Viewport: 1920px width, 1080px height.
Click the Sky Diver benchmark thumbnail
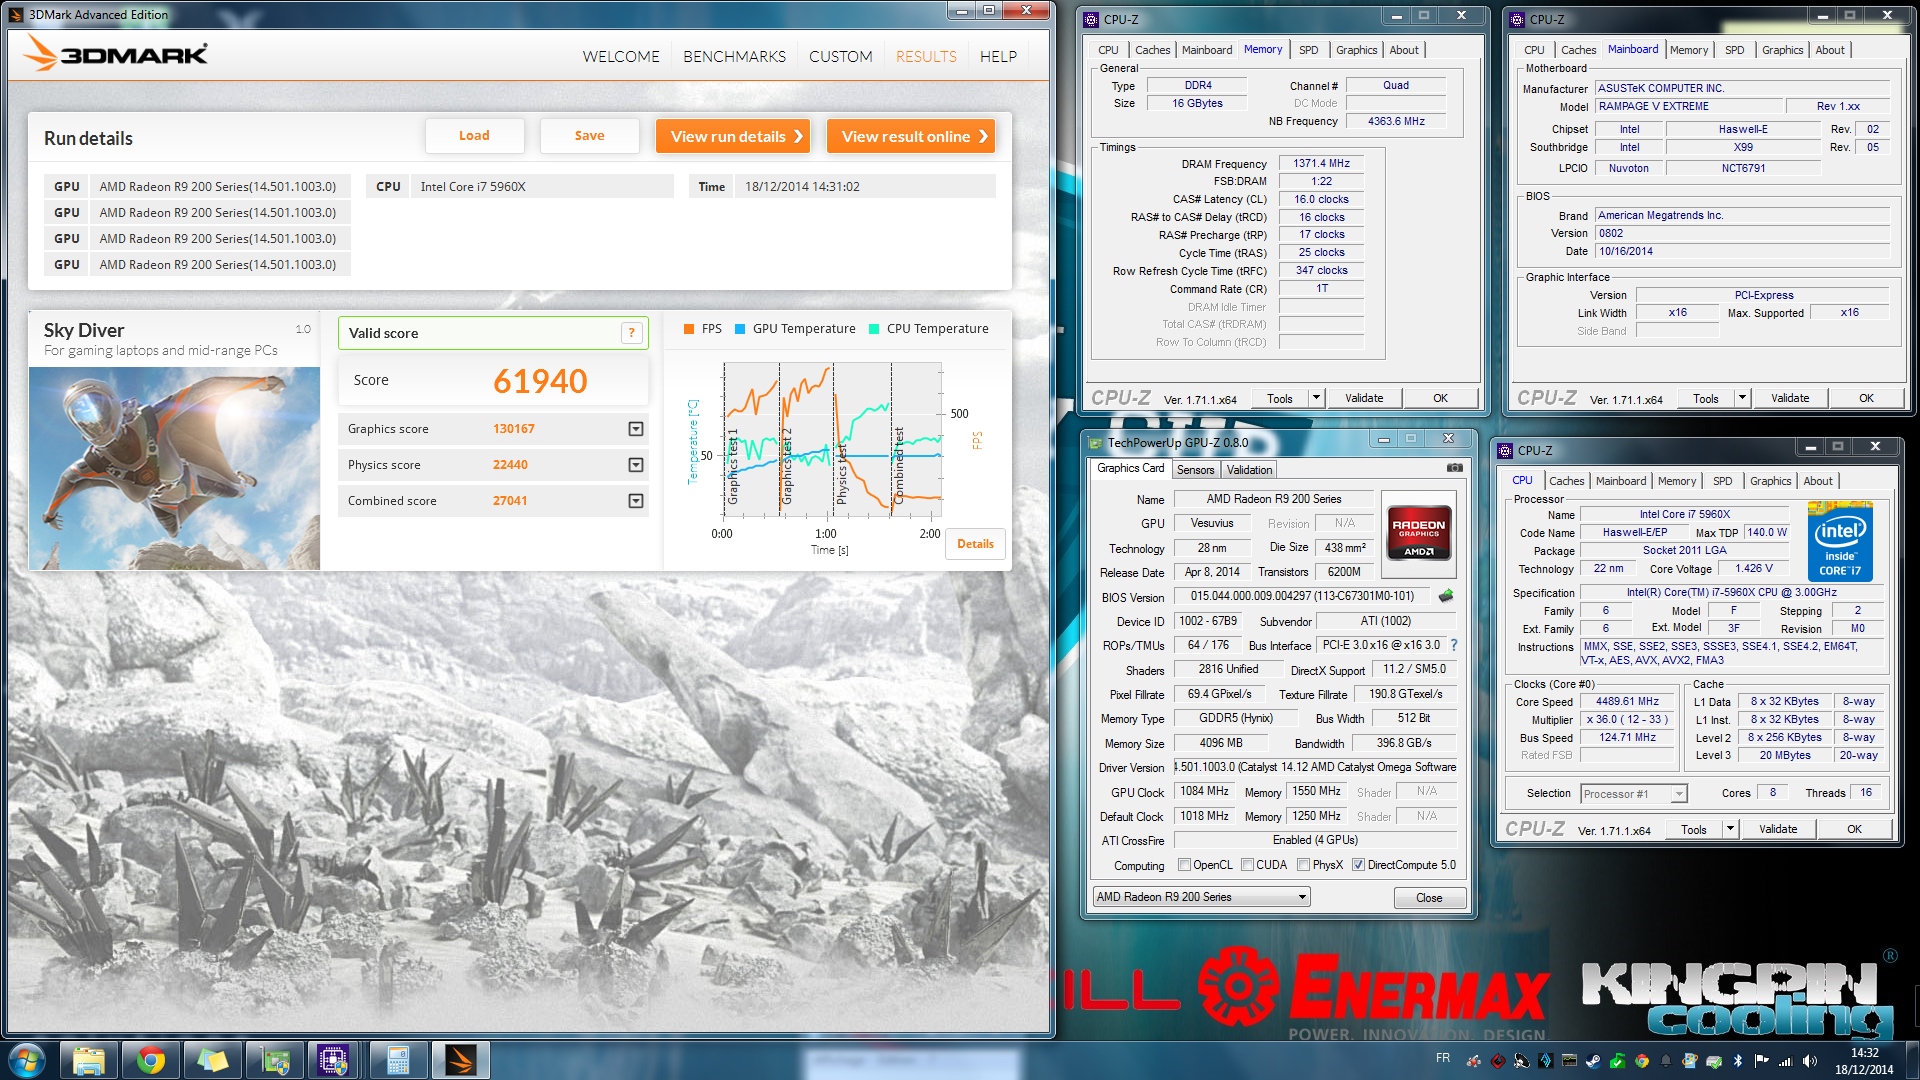(x=175, y=468)
